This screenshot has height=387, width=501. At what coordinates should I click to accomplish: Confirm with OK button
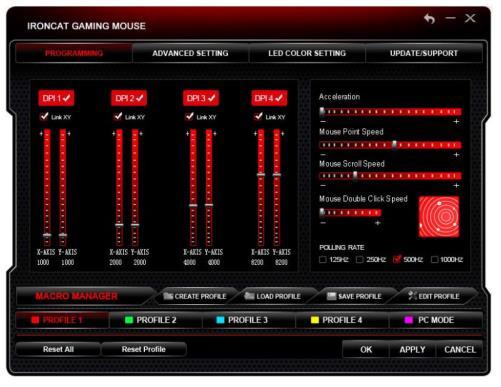coord(366,350)
